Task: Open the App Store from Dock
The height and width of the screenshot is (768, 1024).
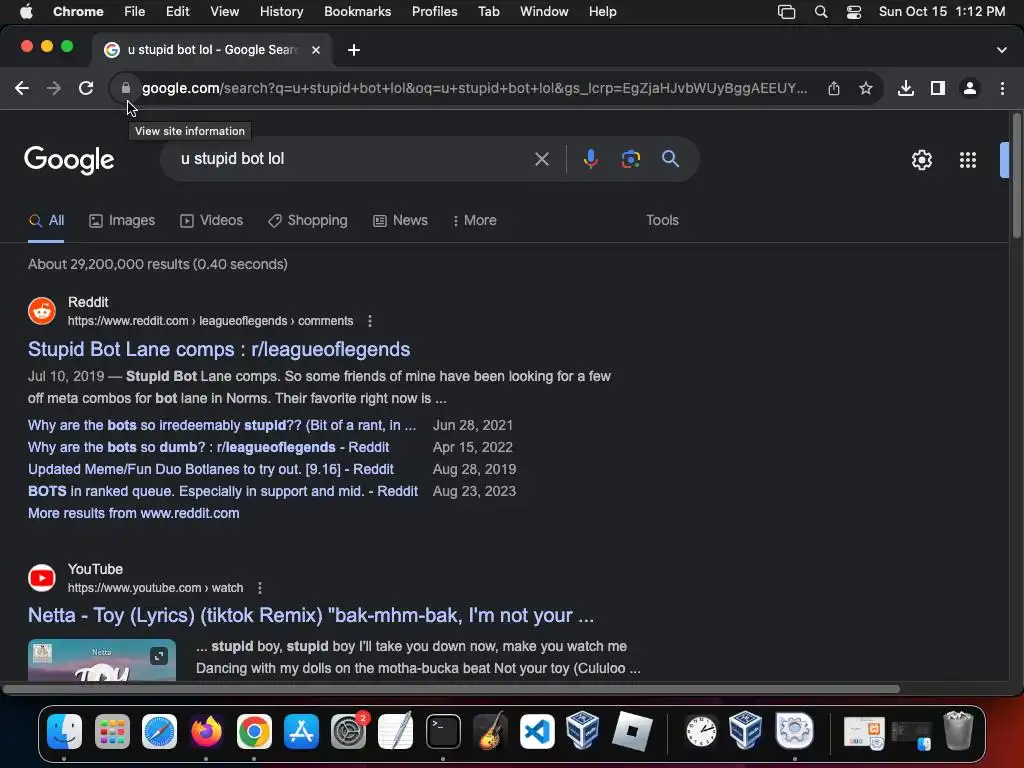Action: tap(301, 731)
